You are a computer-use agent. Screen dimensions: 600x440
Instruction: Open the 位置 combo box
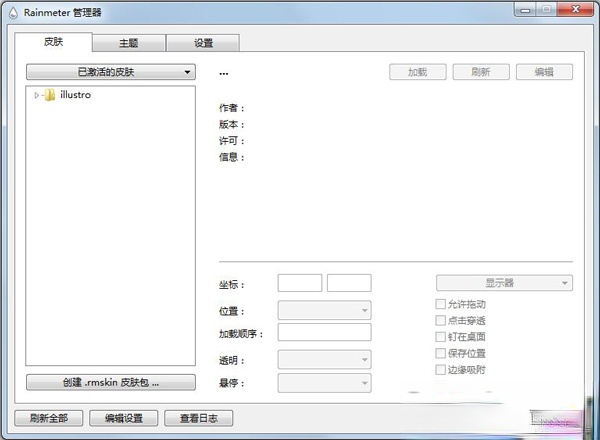[x=324, y=311]
